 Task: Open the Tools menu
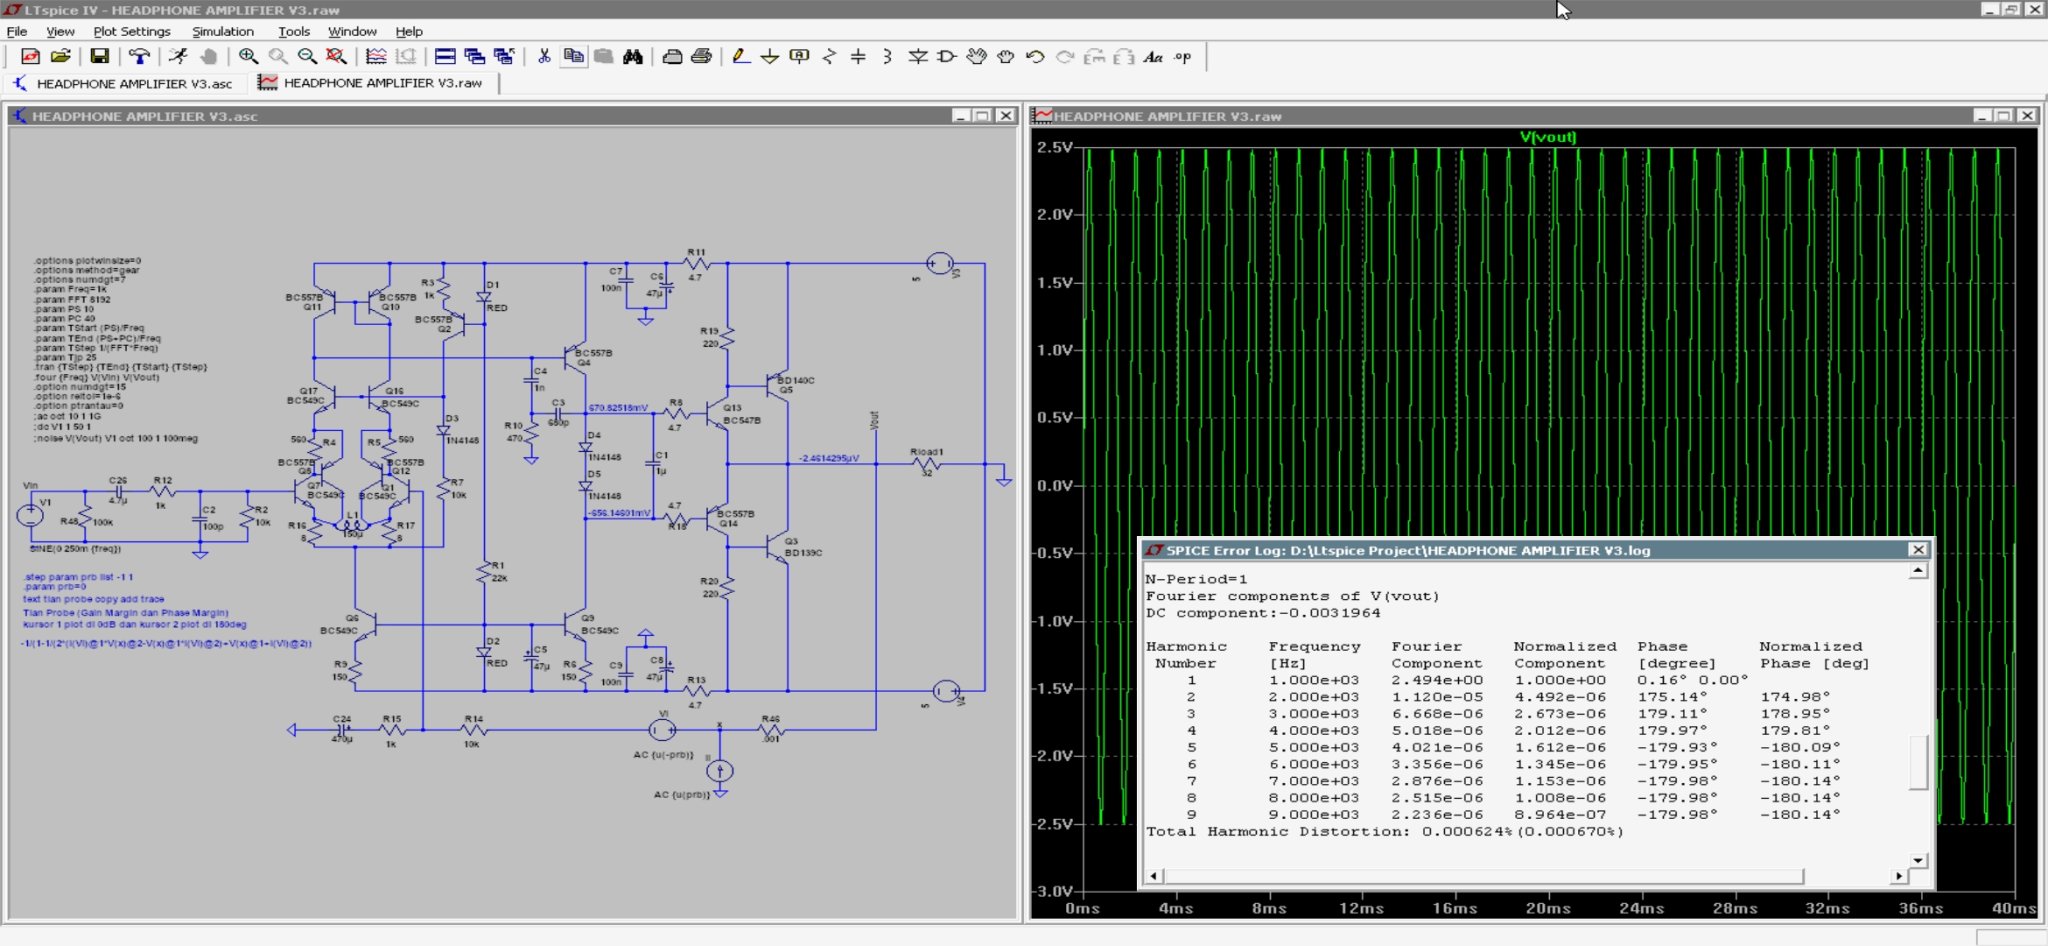294,31
